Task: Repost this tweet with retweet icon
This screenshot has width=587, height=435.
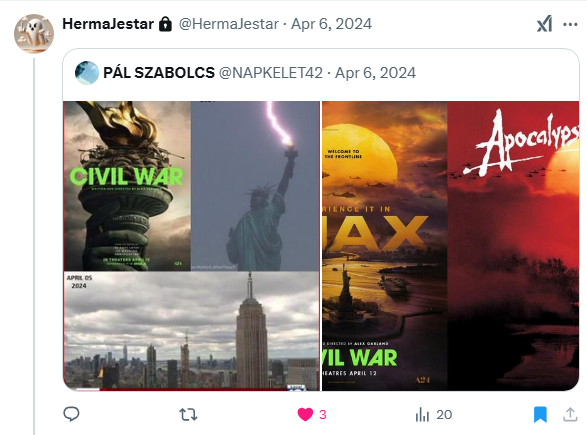Action: click(x=188, y=415)
